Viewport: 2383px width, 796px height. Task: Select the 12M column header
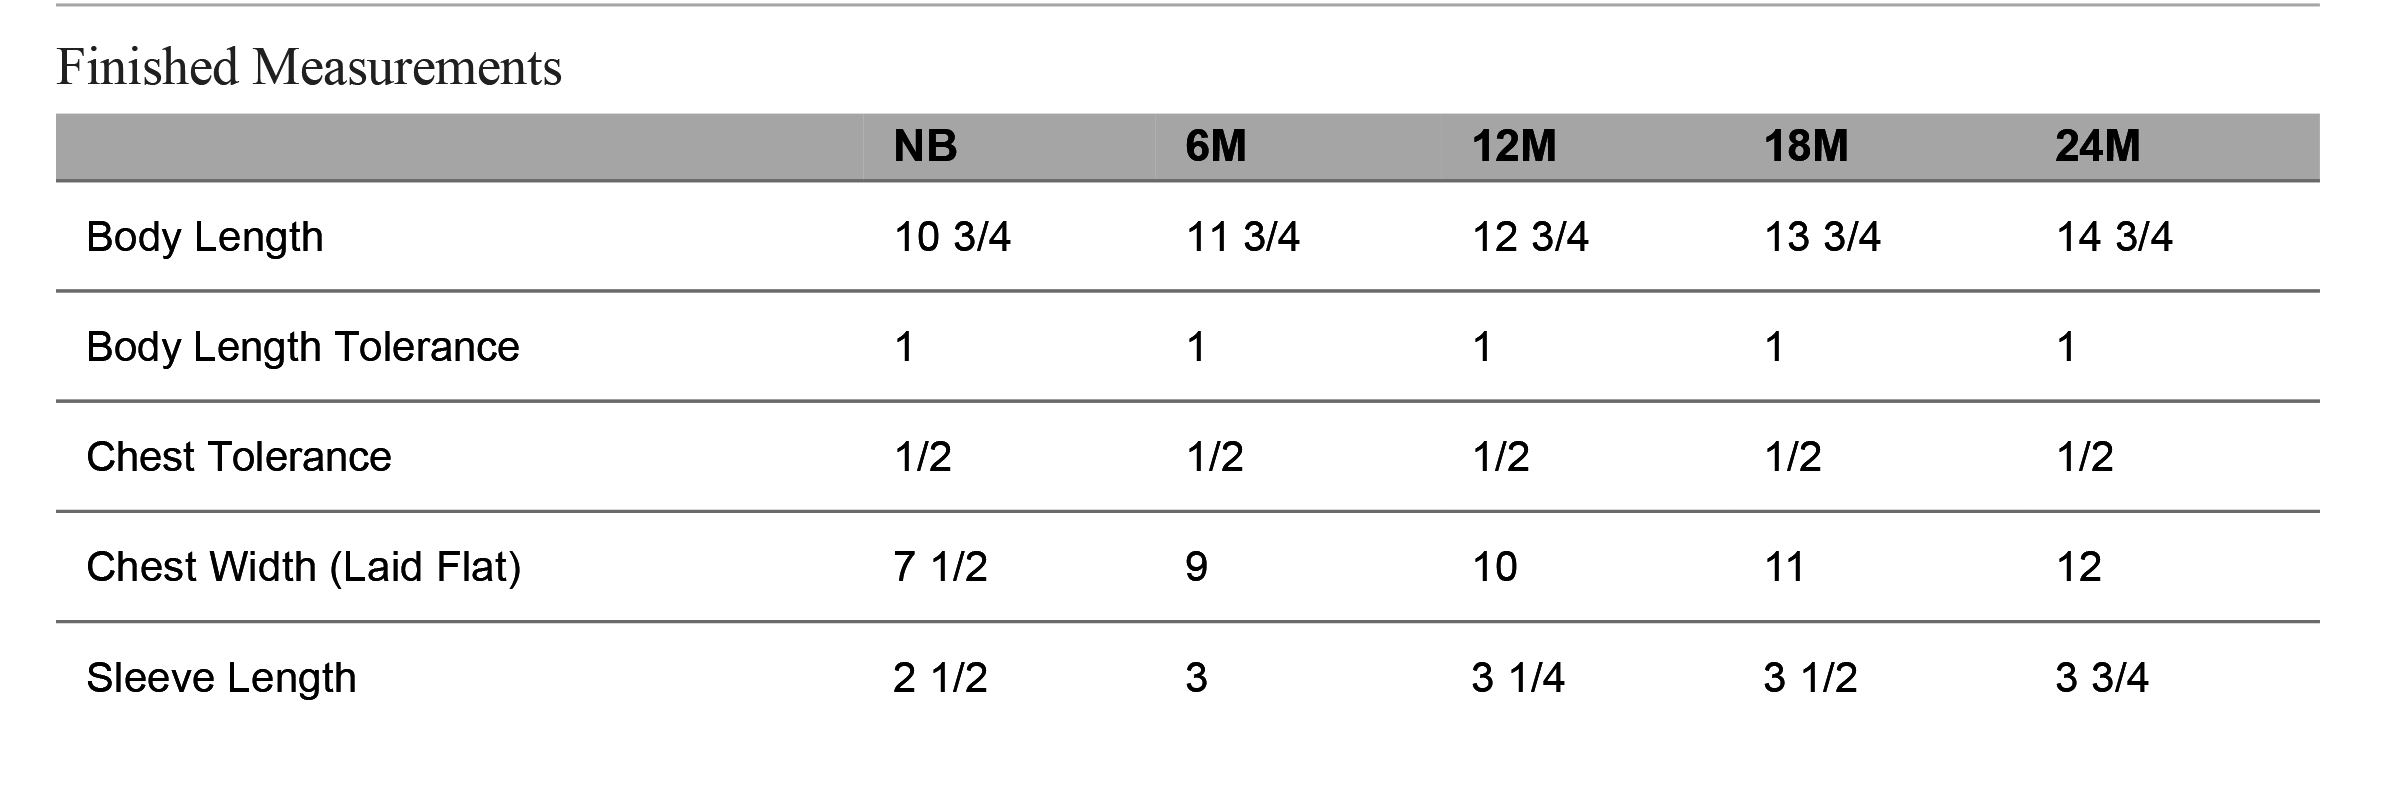click(x=1514, y=147)
